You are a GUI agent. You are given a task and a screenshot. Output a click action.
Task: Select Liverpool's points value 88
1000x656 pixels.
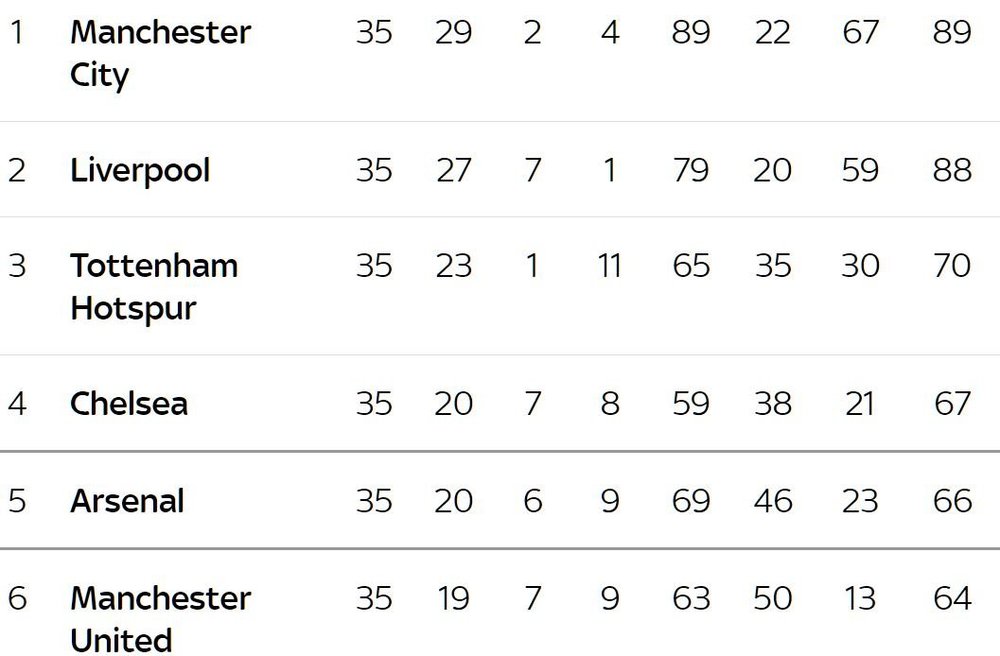(x=952, y=170)
